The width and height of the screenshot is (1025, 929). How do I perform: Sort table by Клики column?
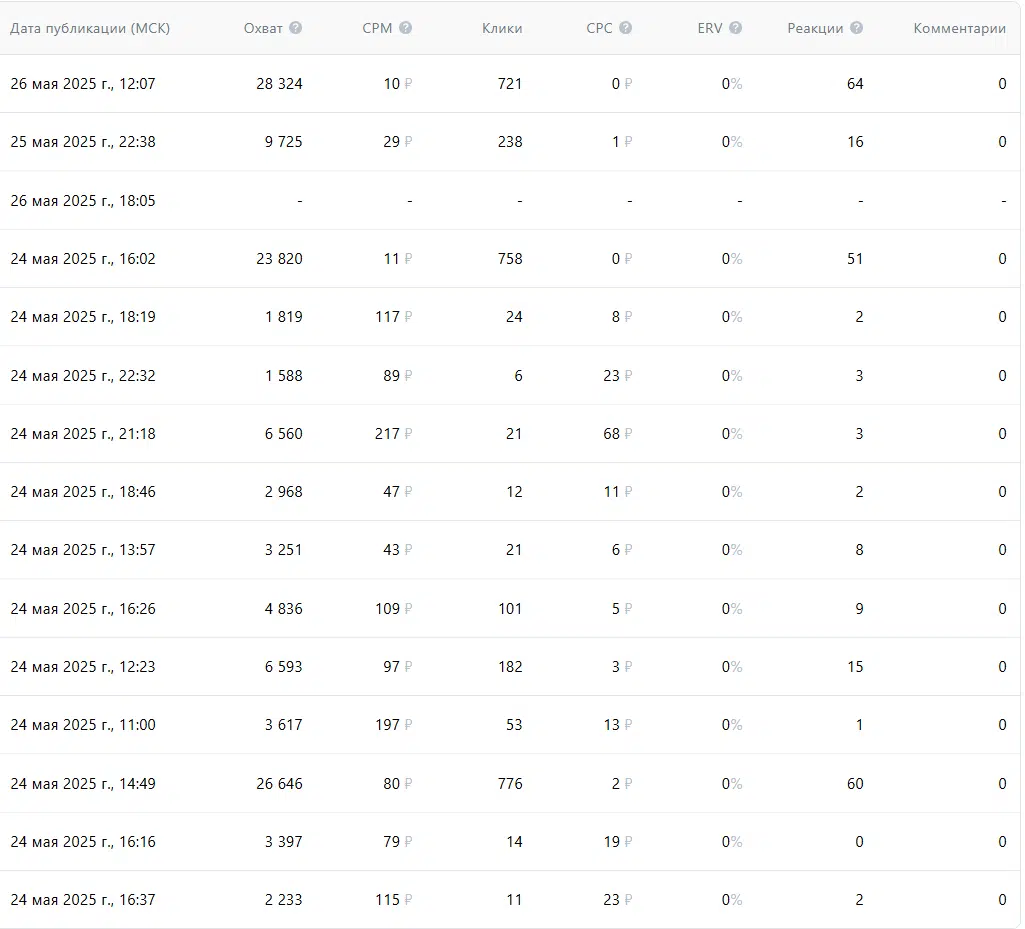[x=502, y=28]
